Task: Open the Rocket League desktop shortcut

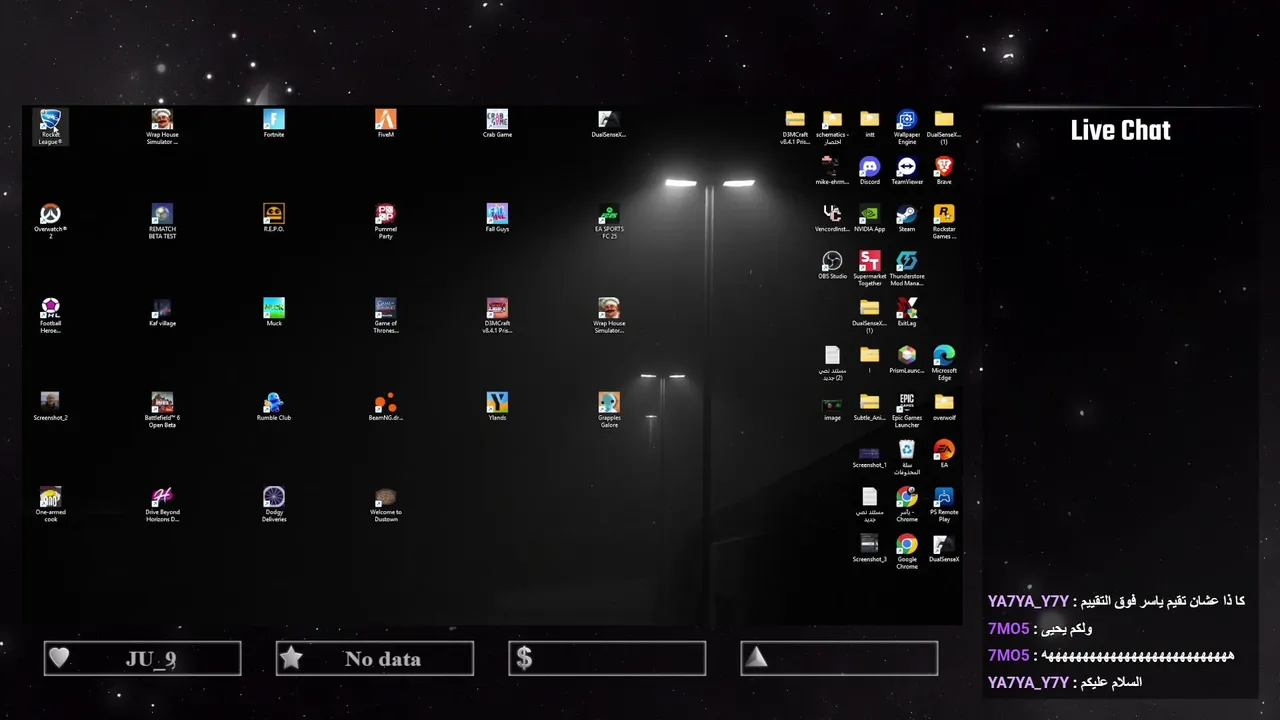Action: 50,127
